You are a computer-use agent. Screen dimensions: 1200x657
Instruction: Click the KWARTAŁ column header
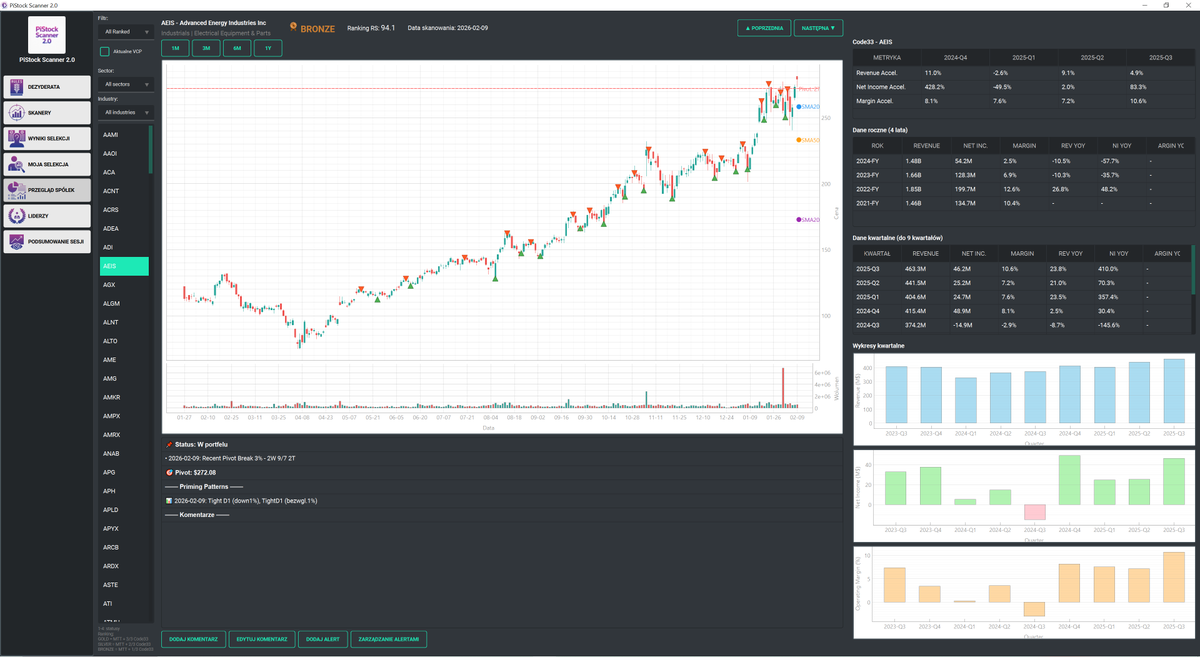tap(877, 253)
